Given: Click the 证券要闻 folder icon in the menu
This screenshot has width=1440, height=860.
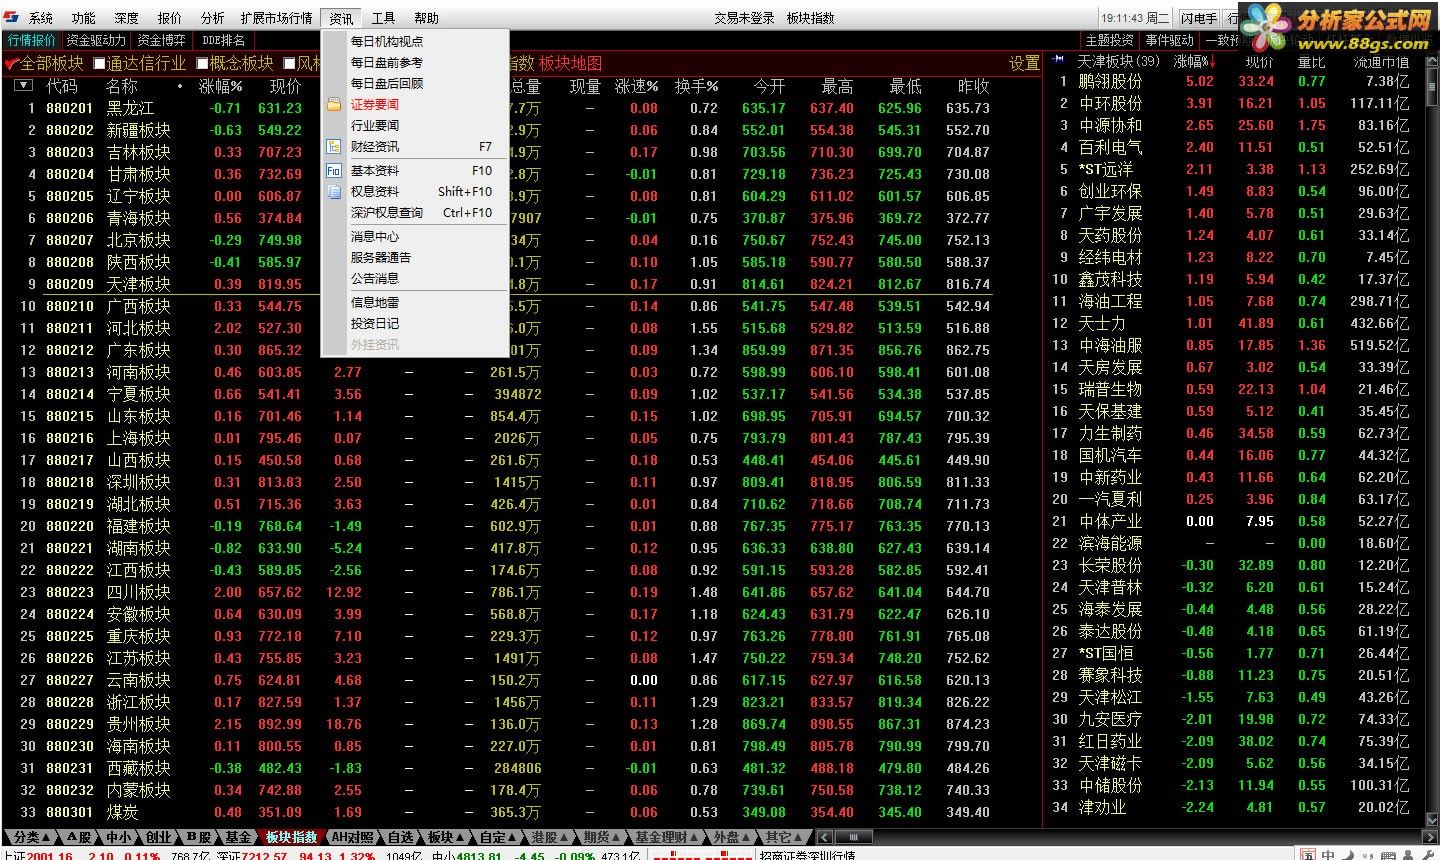Looking at the screenshot, I should (334, 104).
